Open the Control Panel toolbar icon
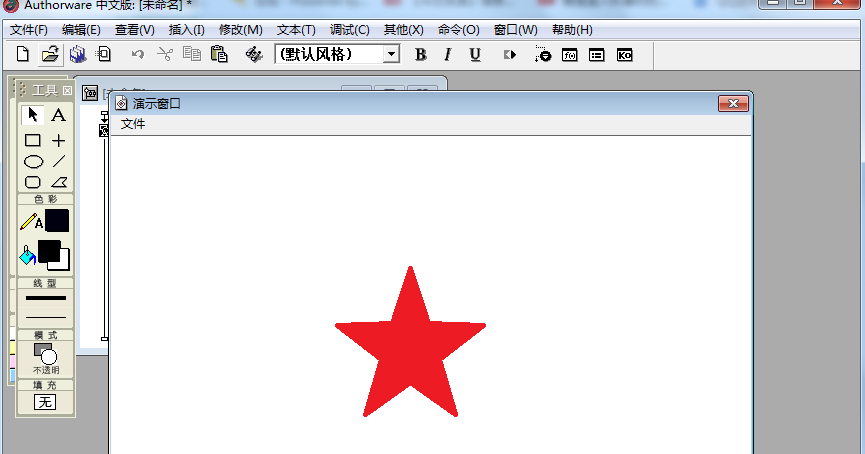The image size is (865, 454). pos(542,55)
